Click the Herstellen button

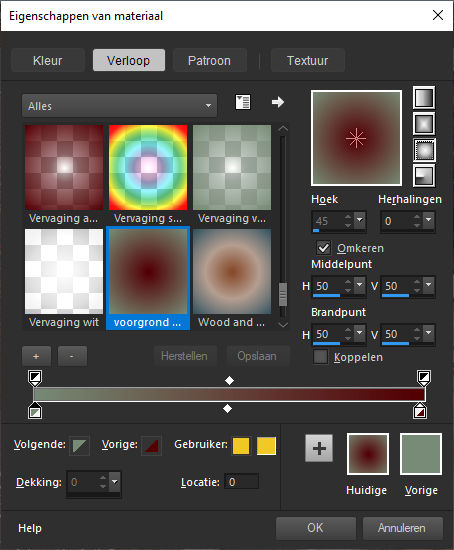(x=185, y=356)
